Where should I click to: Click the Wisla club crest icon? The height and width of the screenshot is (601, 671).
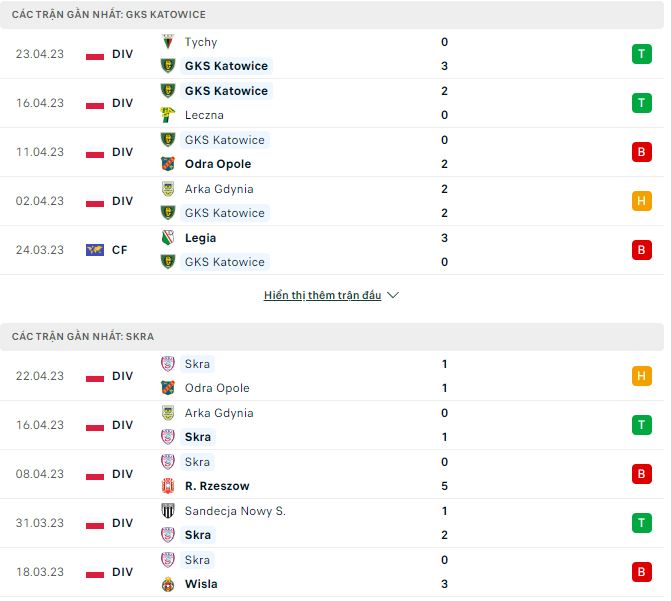pyautogui.click(x=168, y=584)
